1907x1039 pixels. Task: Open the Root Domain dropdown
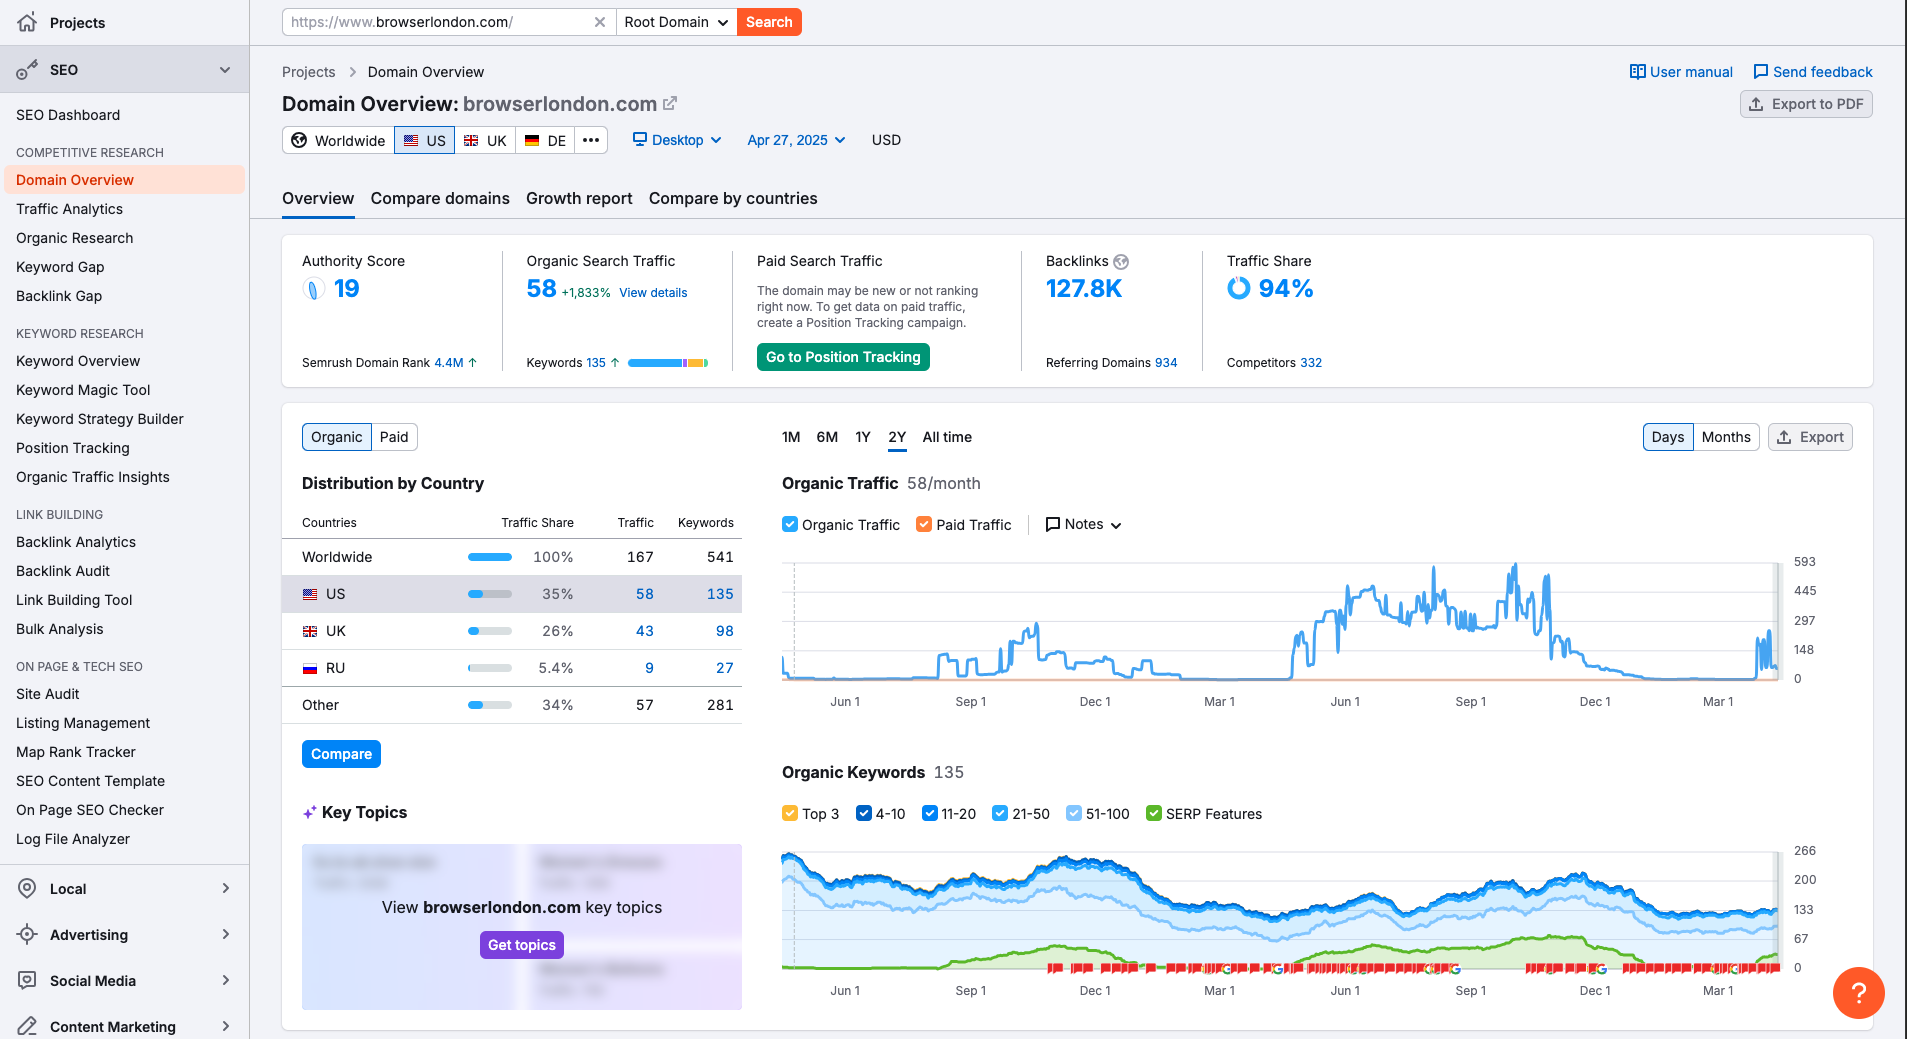(676, 22)
